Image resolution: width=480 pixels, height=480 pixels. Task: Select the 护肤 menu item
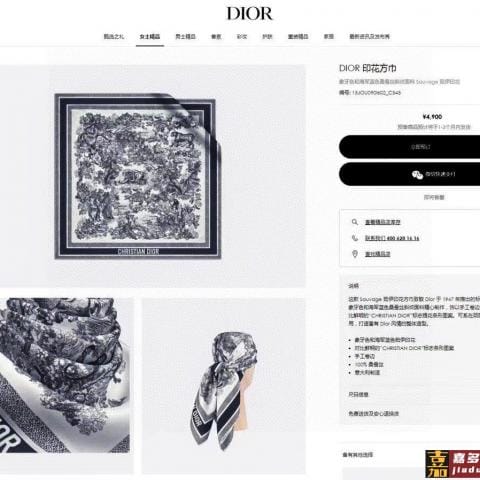pos(267,37)
